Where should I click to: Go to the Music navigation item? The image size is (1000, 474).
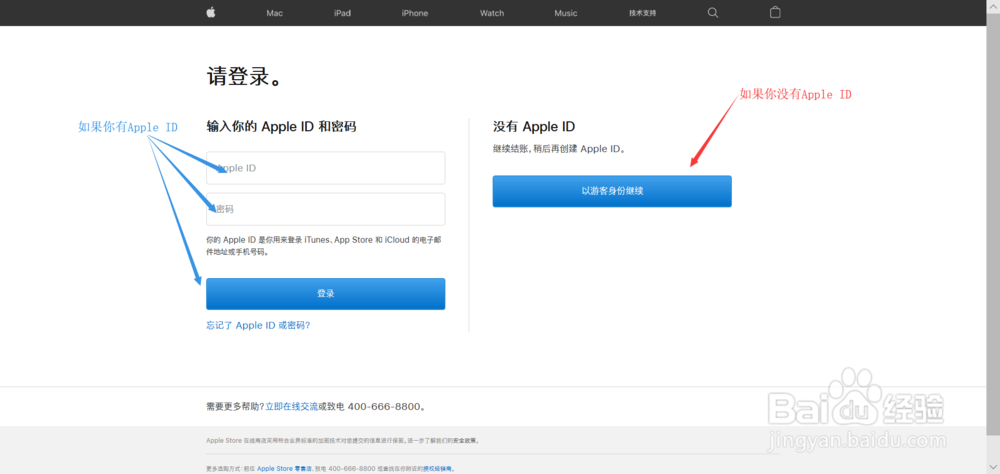tap(566, 13)
